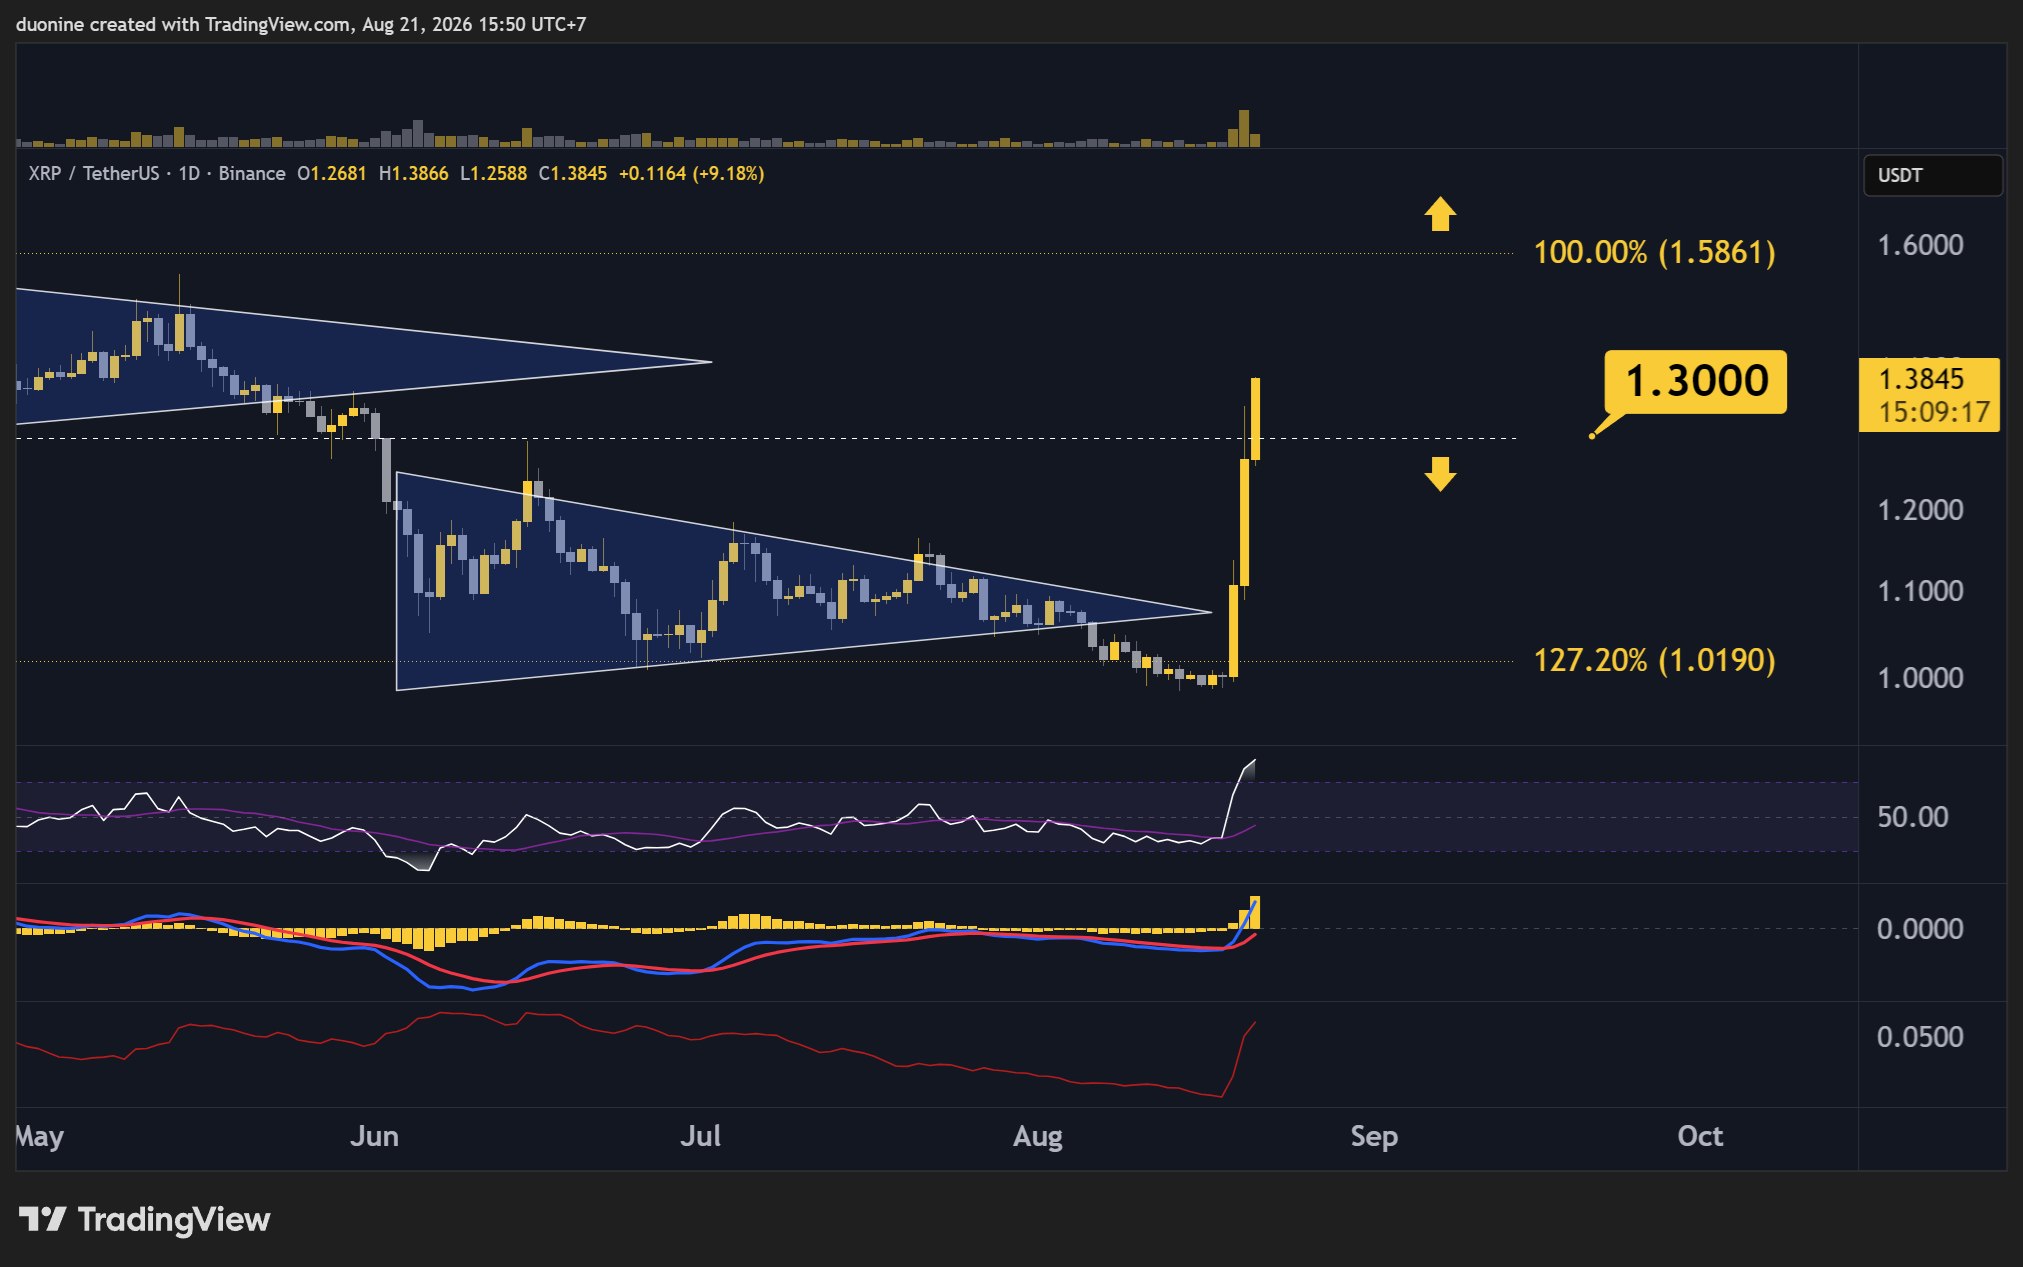Click the MACD 0.0000 axis label

(1920, 929)
